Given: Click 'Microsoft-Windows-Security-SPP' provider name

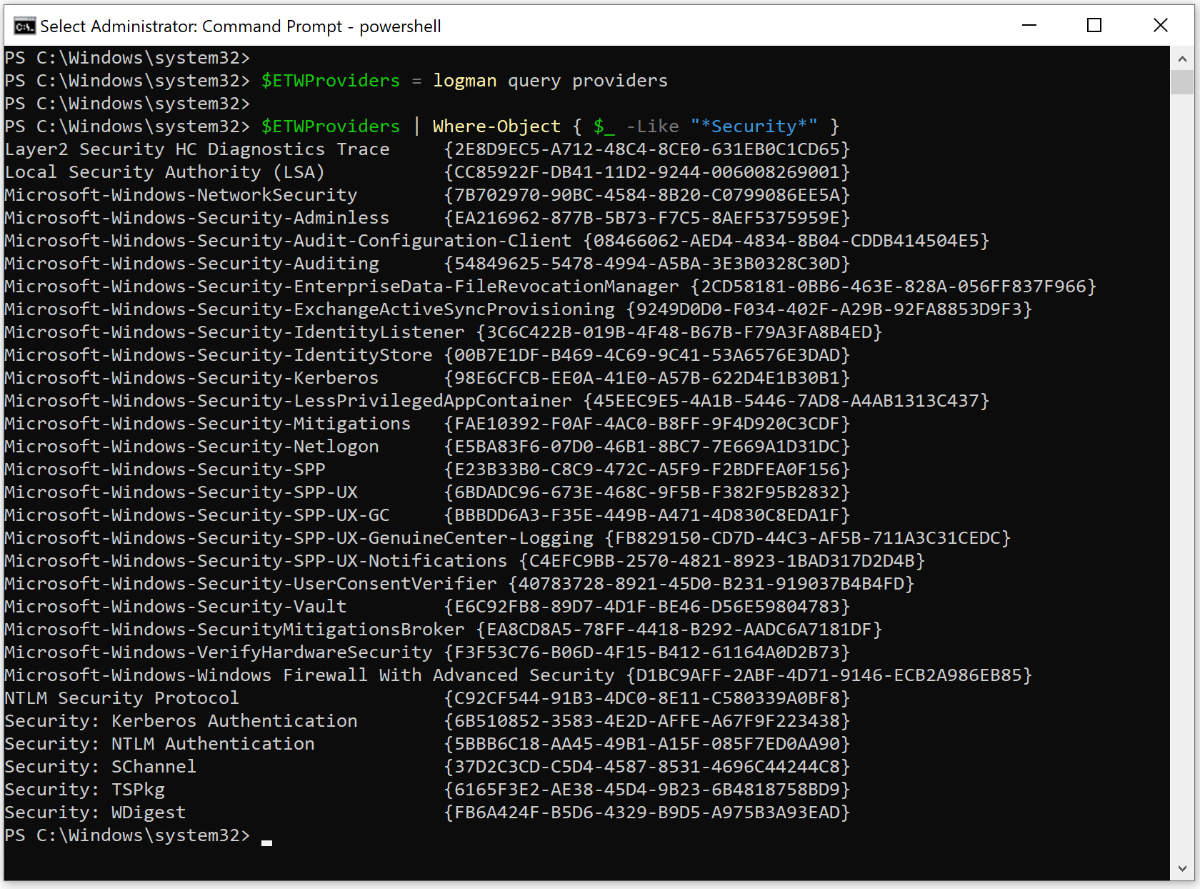Looking at the screenshot, I should point(165,469).
